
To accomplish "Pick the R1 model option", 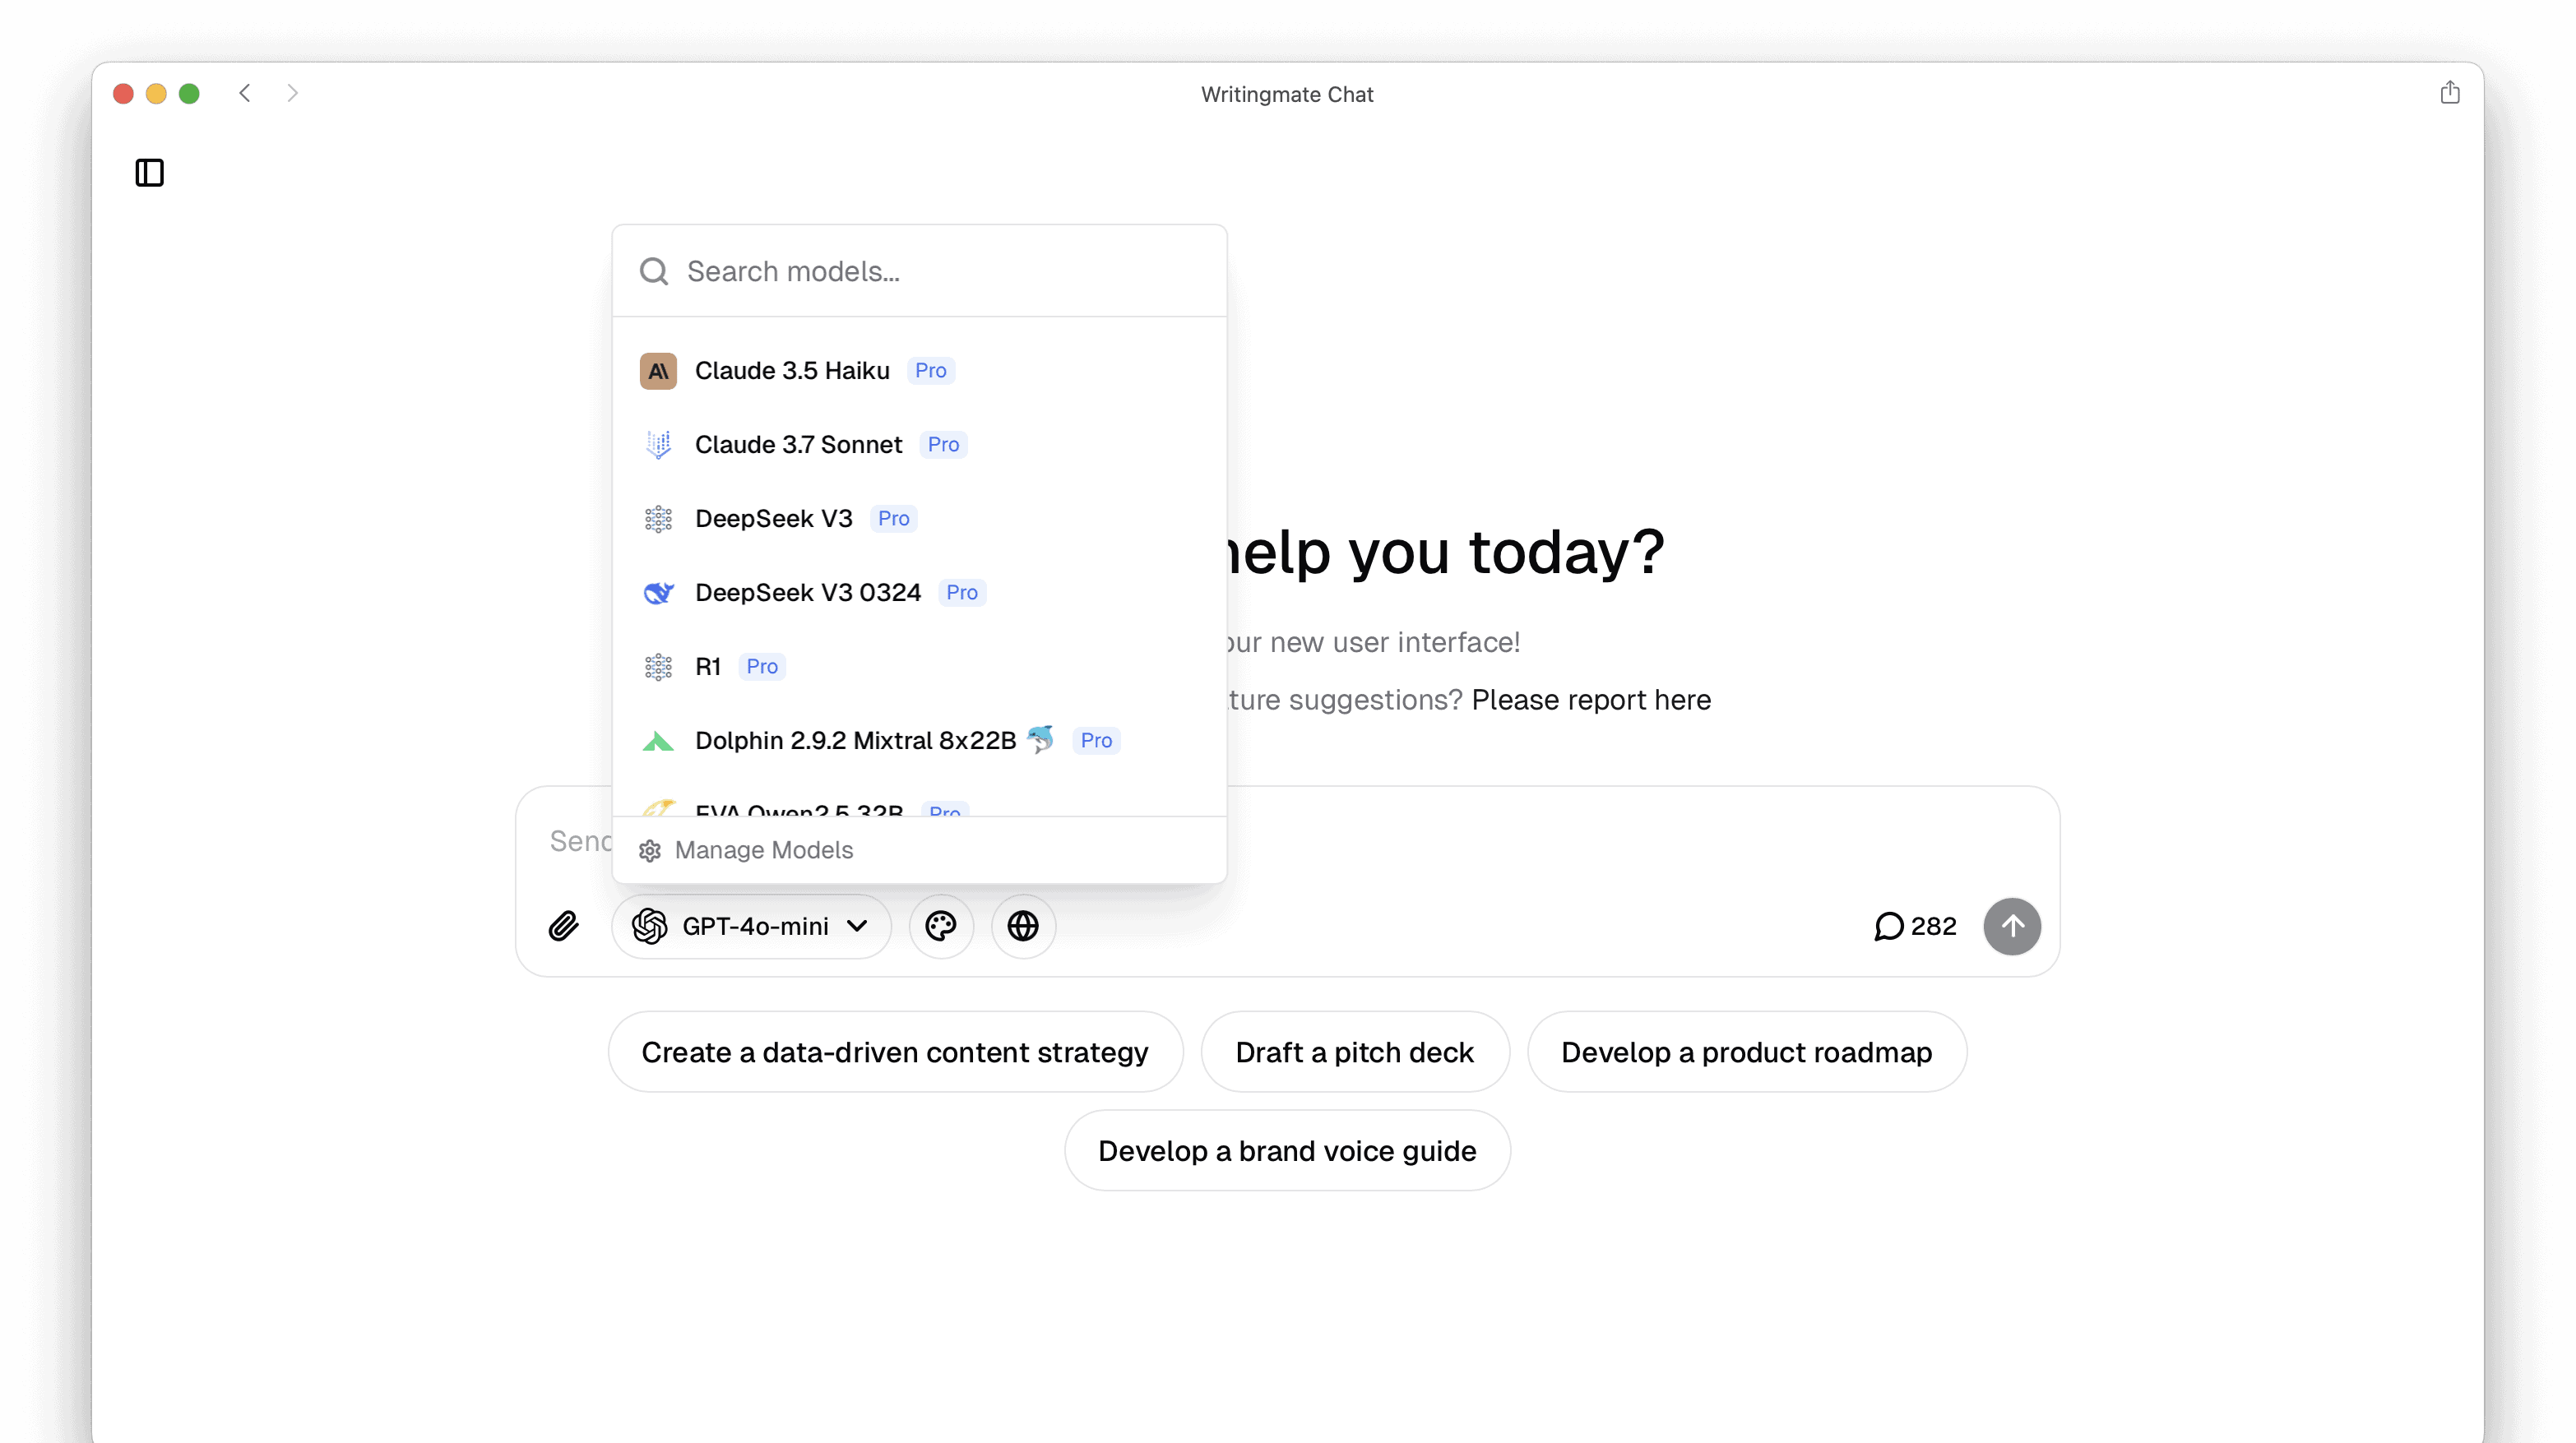I will point(708,667).
